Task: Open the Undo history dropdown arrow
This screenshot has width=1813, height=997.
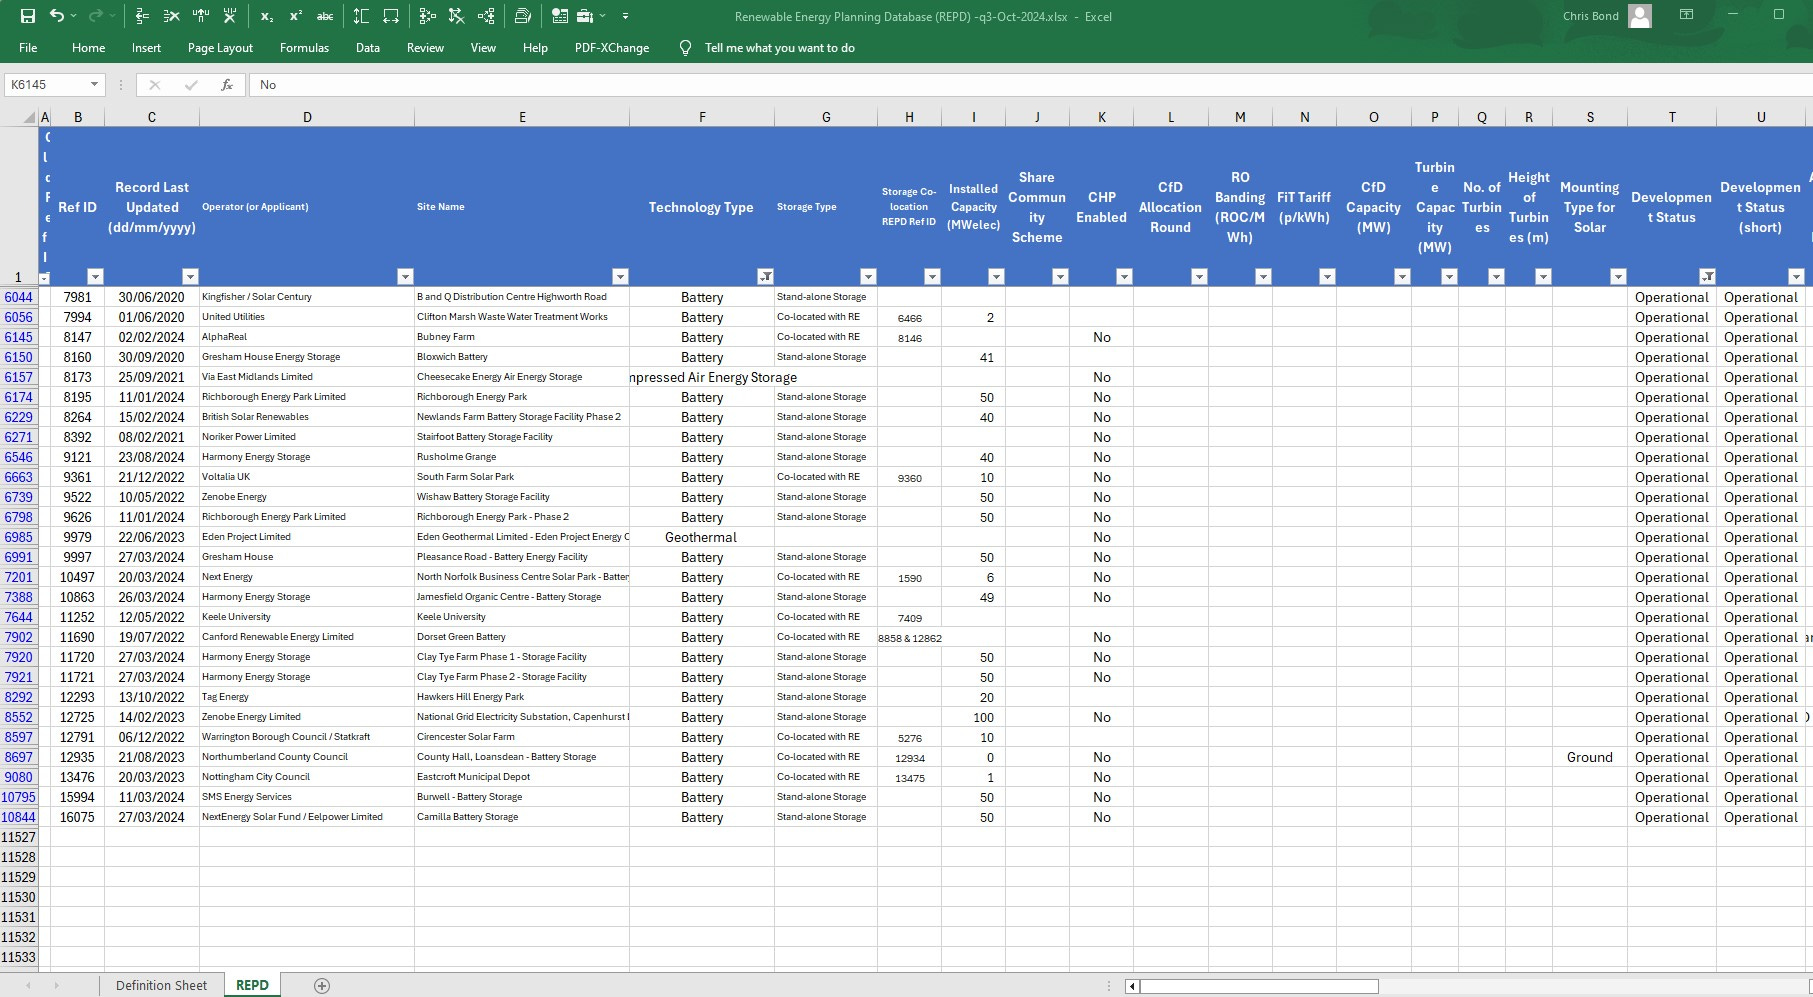Action: pyautogui.click(x=75, y=16)
